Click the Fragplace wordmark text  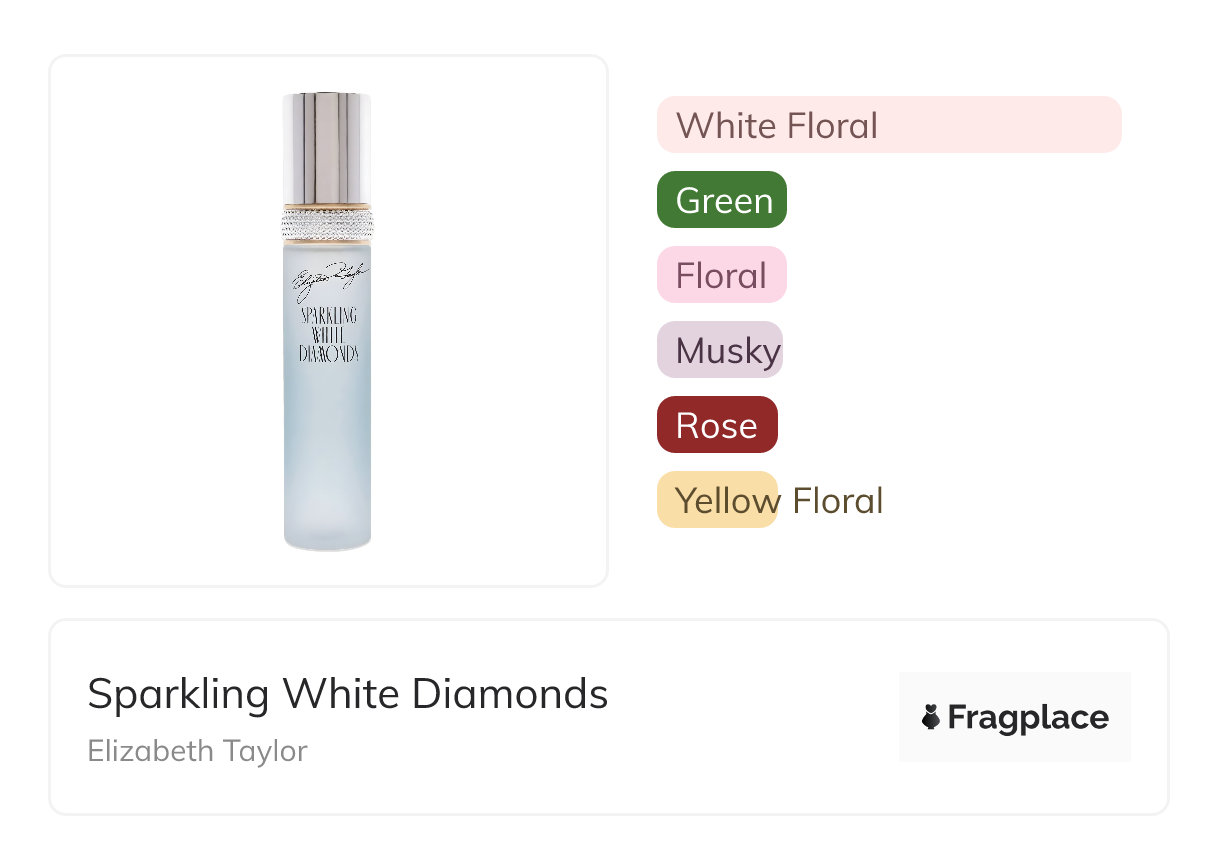point(1028,718)
